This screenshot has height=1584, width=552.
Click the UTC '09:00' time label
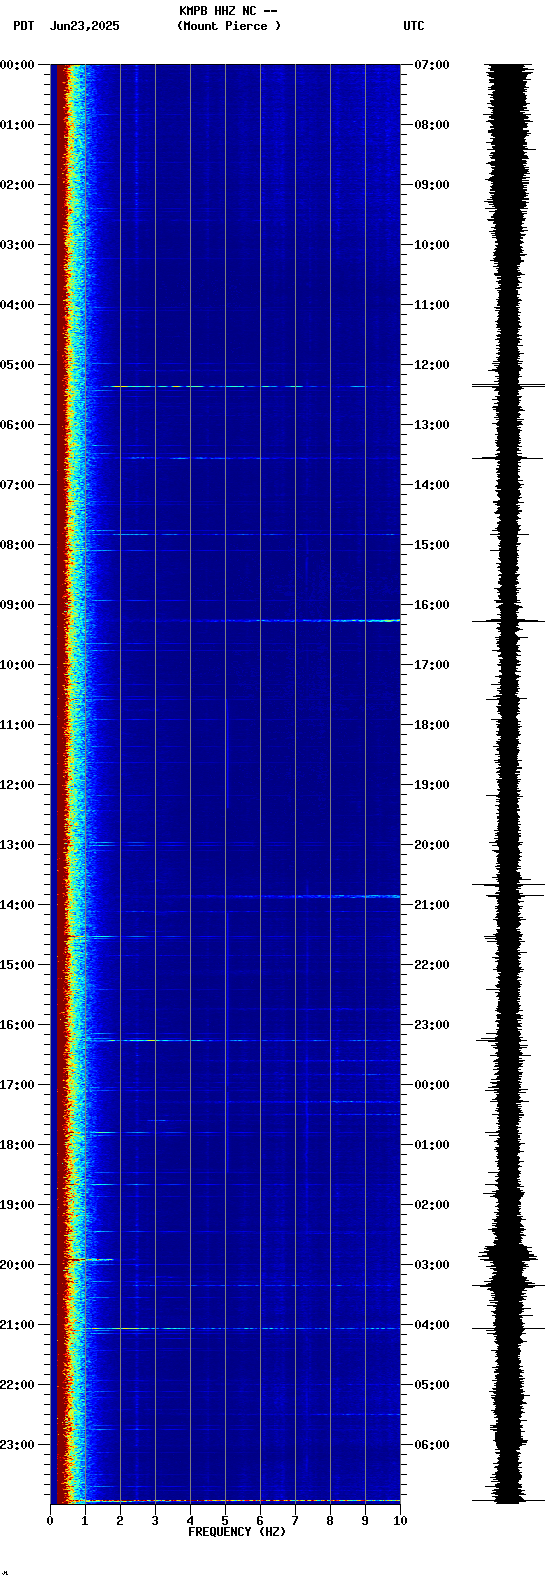(x=432, y=185)
